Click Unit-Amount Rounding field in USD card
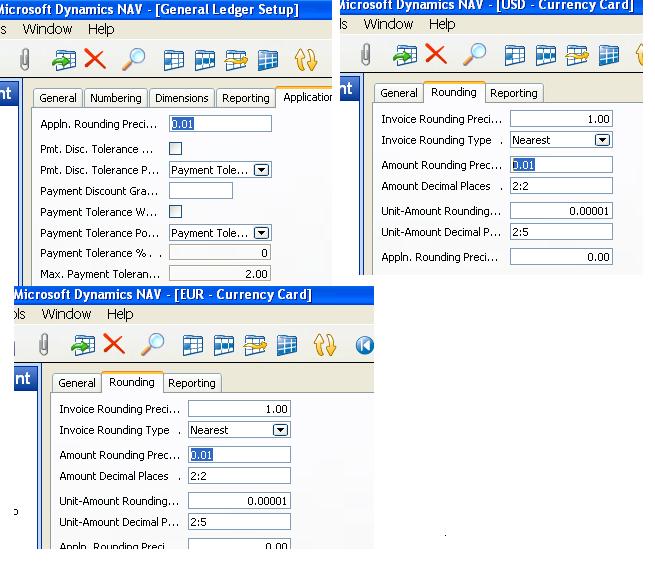Viewport: 655px width, 570px height. [x=561, y=211]
